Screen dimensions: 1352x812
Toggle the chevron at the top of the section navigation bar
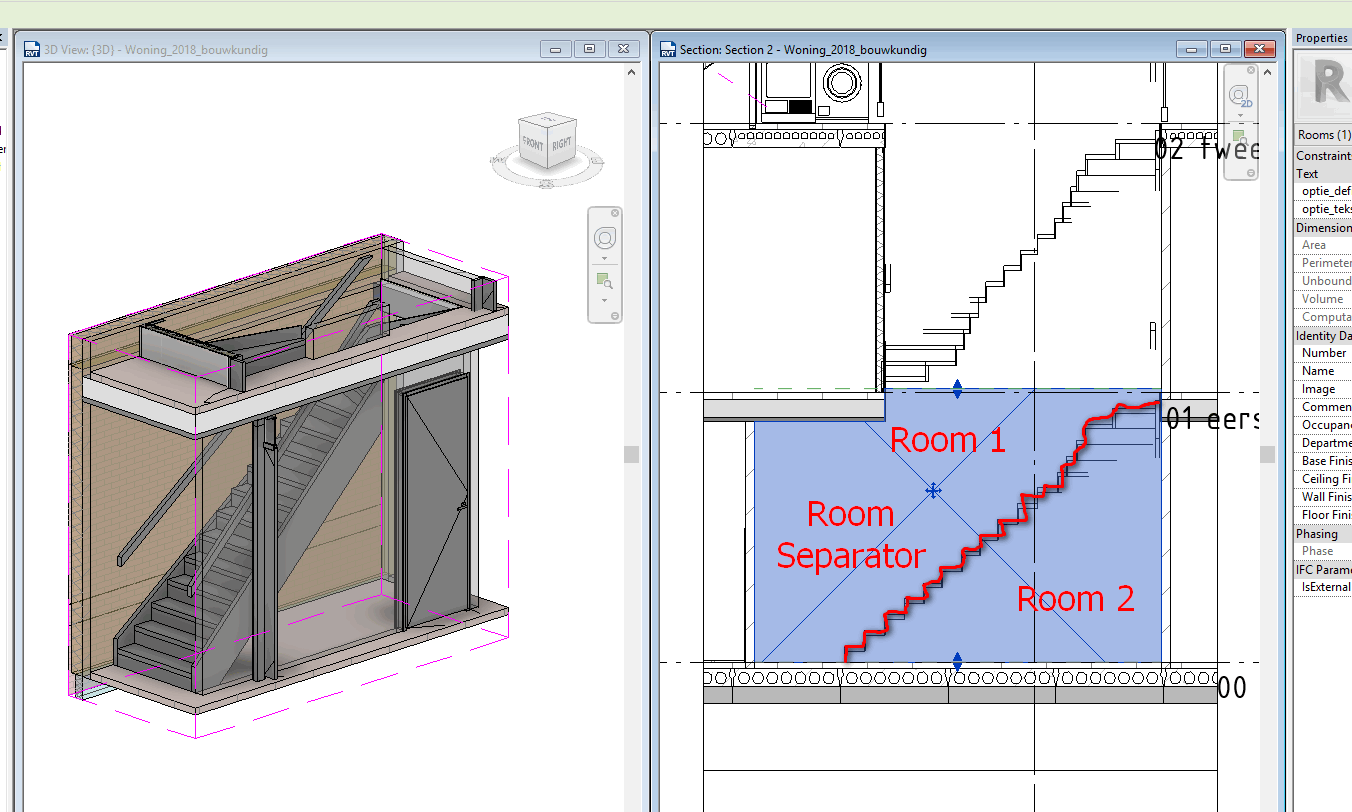1267,71
